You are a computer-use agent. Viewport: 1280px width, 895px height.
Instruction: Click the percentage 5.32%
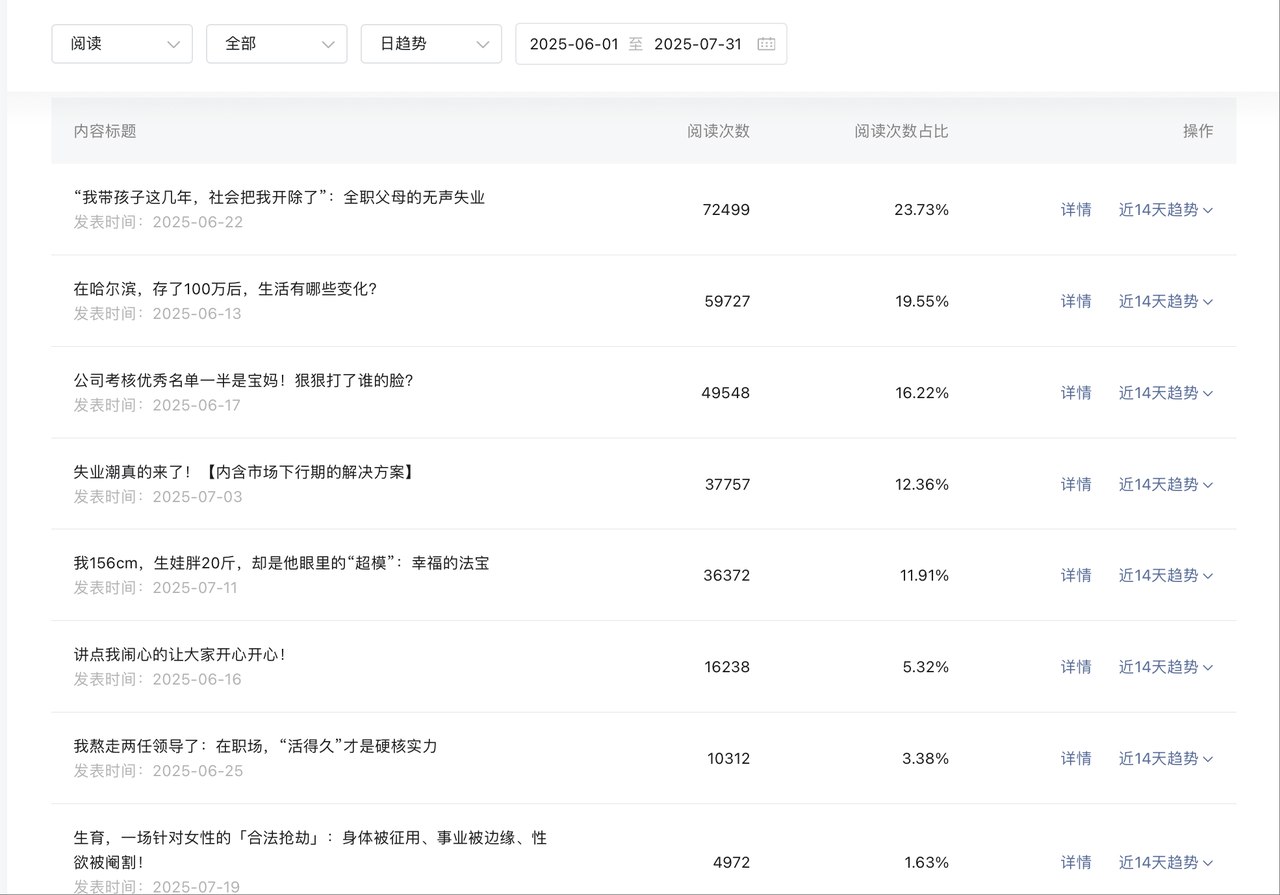[x=926, y=667]
